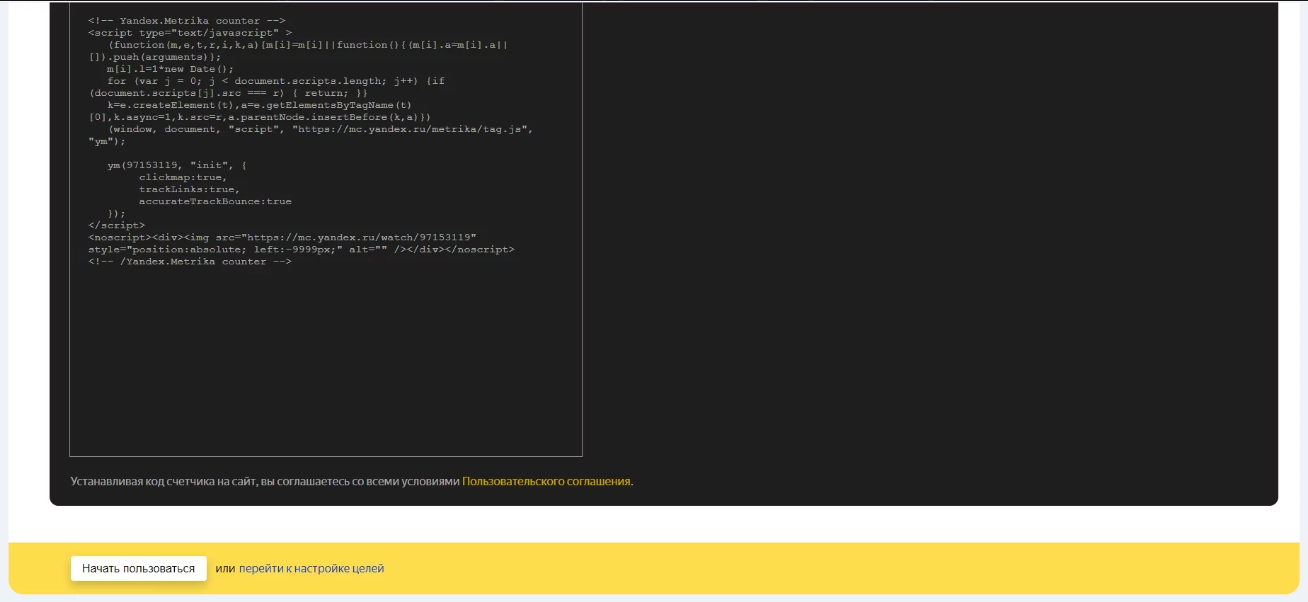Click the closing "/Yandex.Metrika counter" comment line
1308x602 pixels.
point(190,261)
